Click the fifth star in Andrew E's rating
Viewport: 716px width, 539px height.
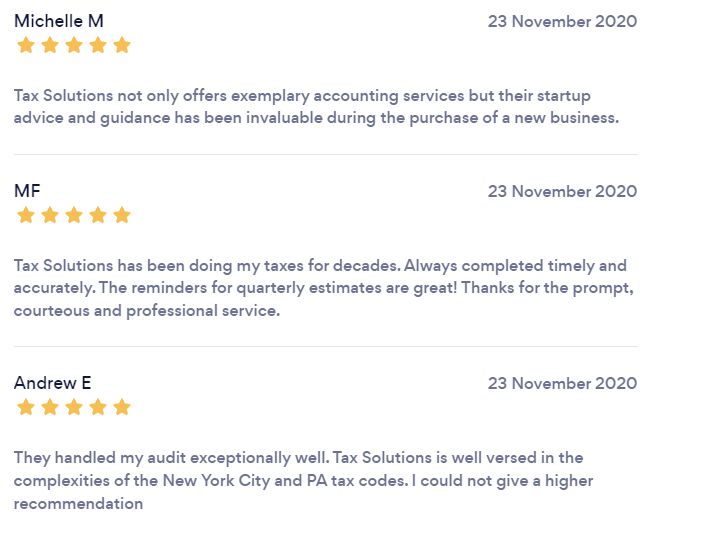tap(122, 407)
